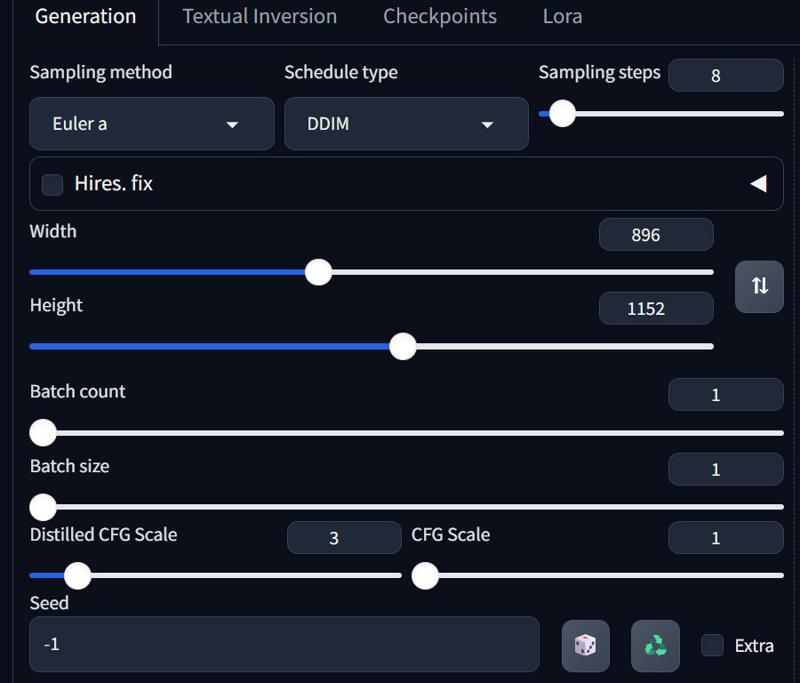Open the Sampling method dropdown
Image resolution: width=800 pixels, height=683 pixels.
tap(151, 124)
